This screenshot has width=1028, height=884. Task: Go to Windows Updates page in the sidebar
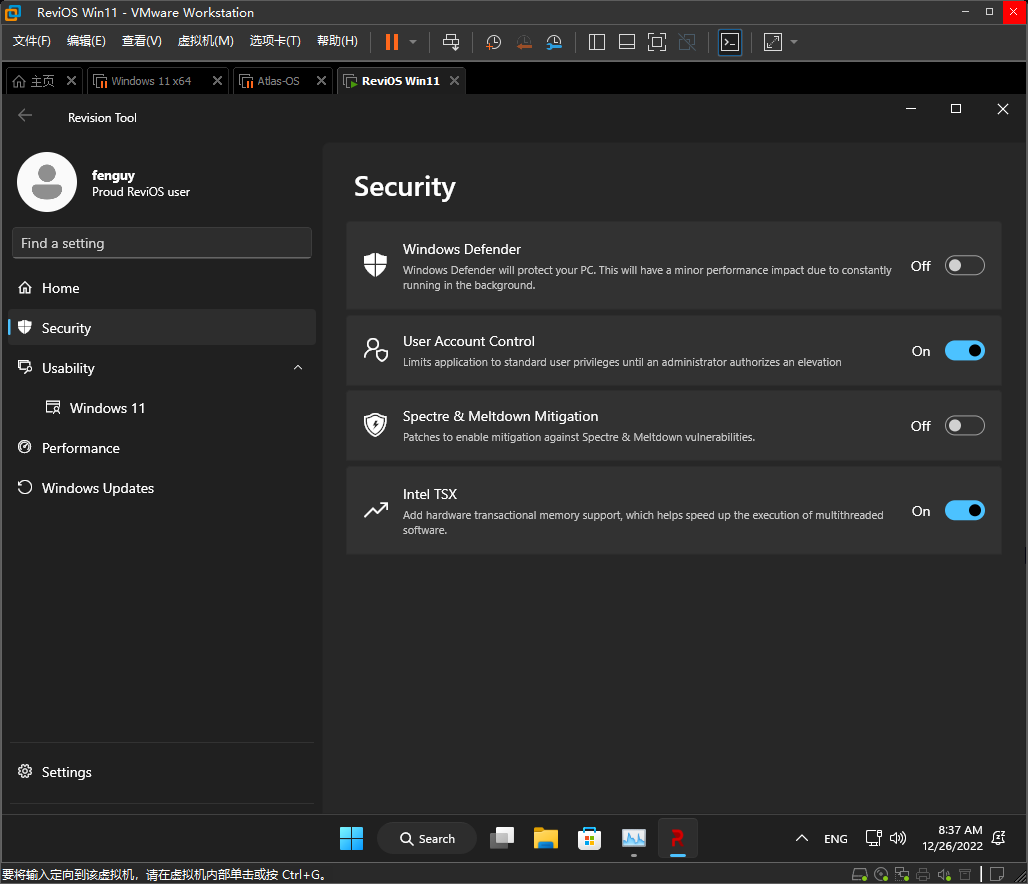[97, 488]
